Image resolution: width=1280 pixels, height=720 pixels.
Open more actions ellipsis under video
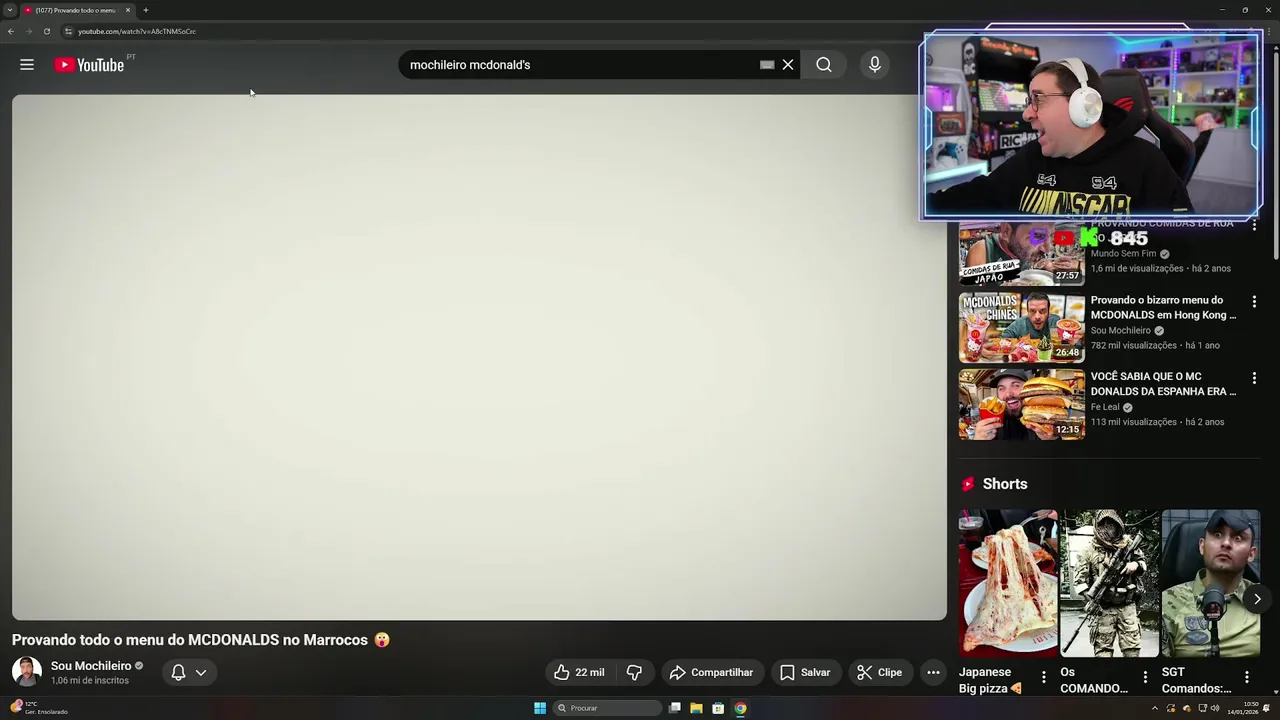933,672
